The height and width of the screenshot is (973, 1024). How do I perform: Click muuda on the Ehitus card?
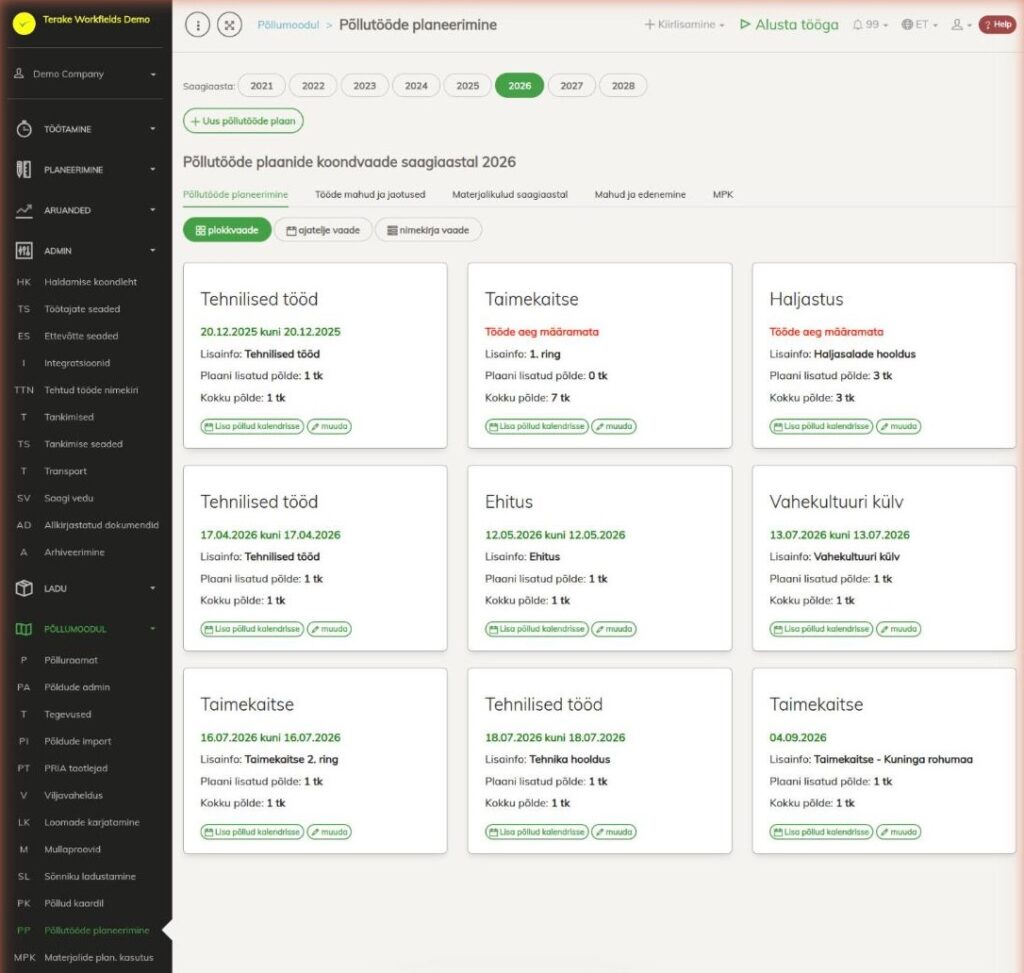[614, 629]
